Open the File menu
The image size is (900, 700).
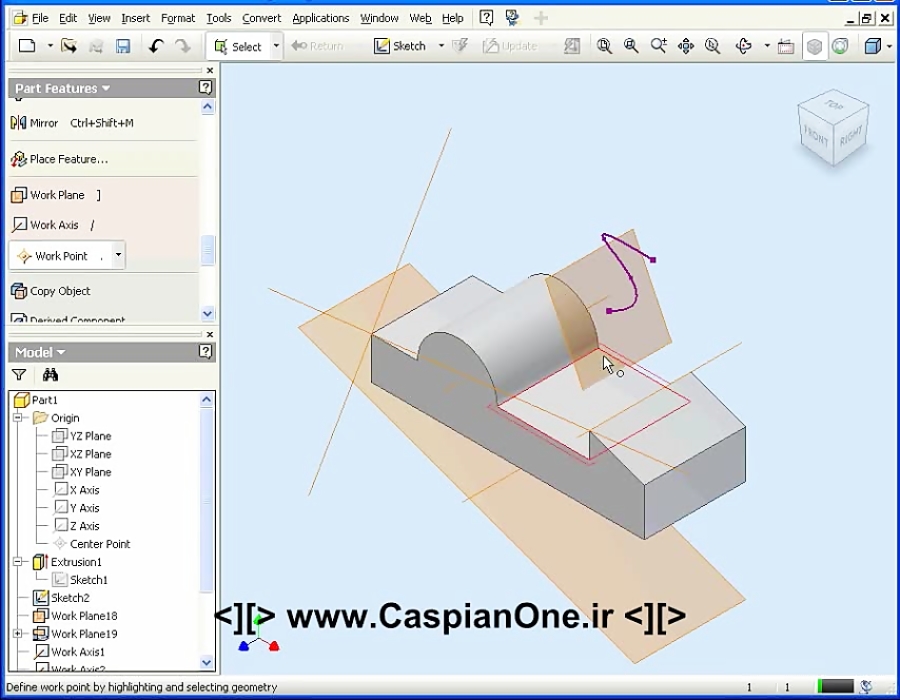40,18
